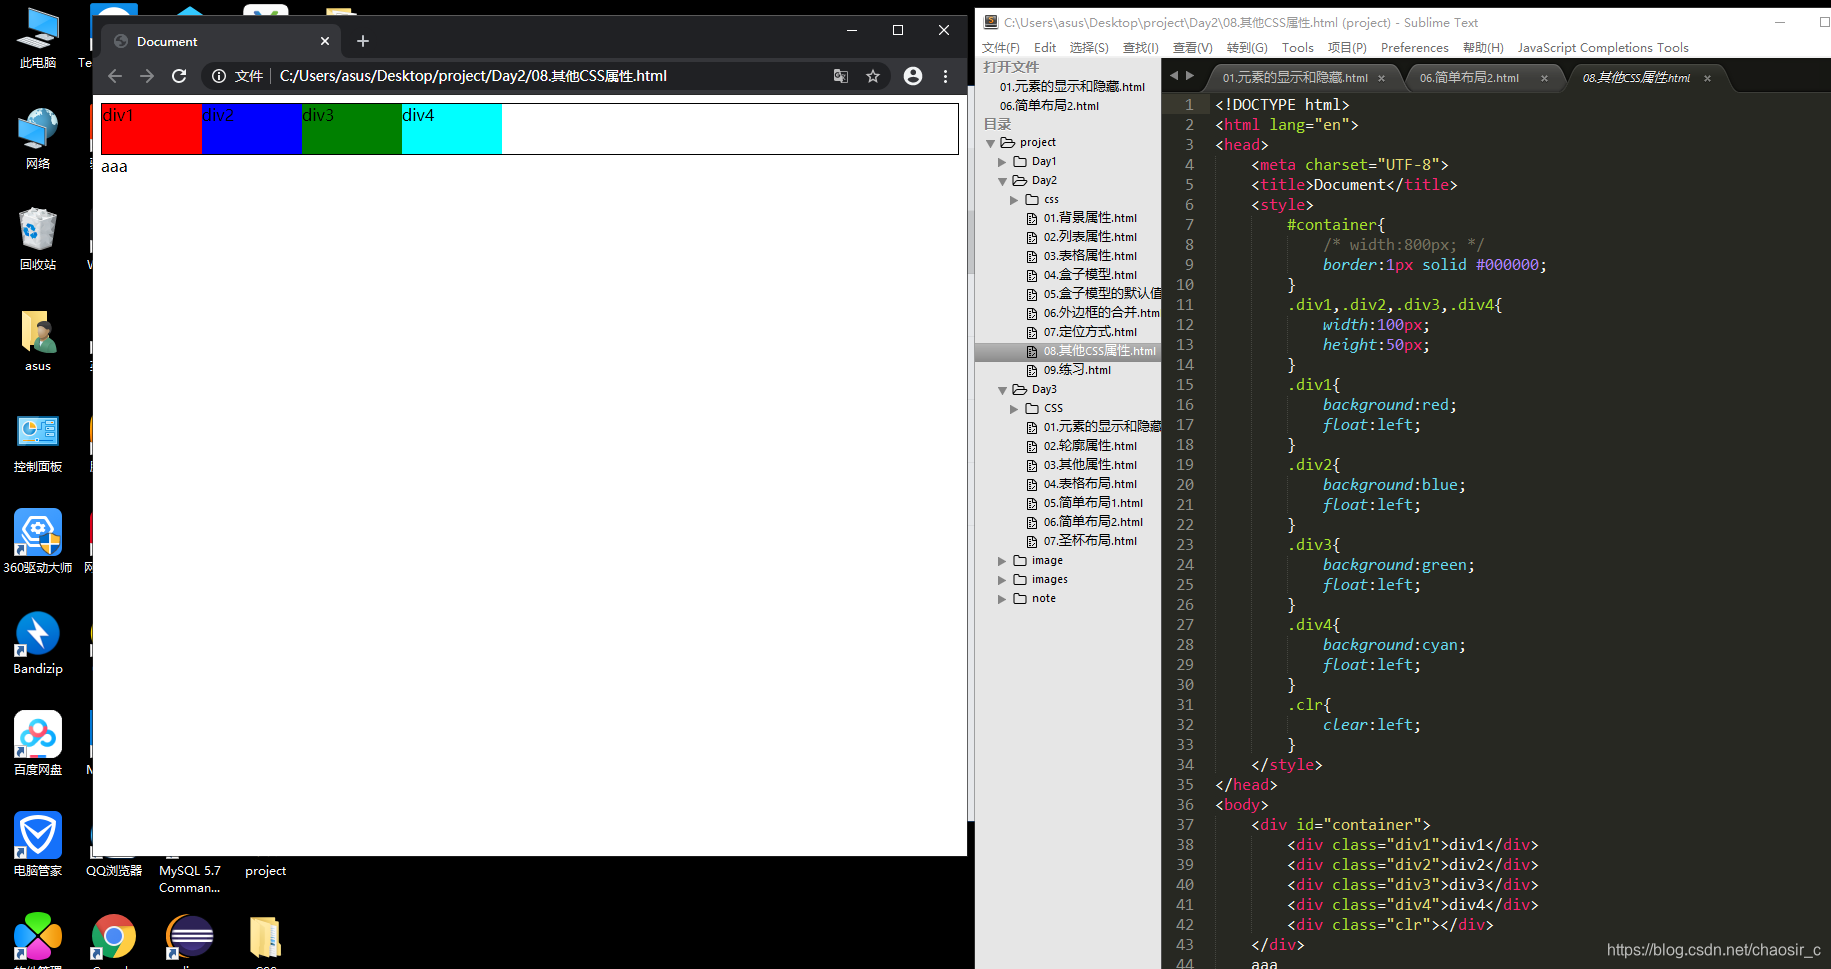The height and width of the screenshot is (969, 1831).
Task: Open 09.练习.html in the sidebar
Action: point(1077,370)
